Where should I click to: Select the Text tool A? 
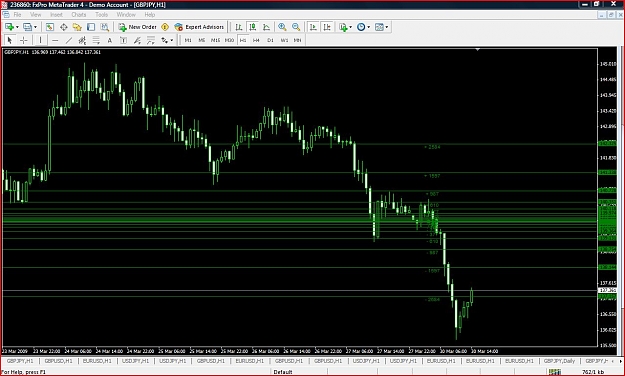(x=110, y=40)
